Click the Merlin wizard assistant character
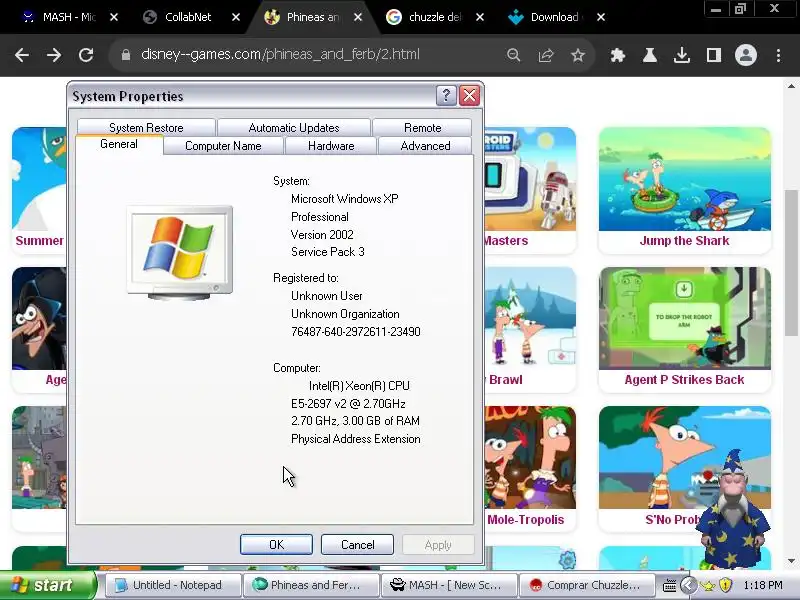Image resolution: width=800 pixels, height=600 pixels. coord(733,510)
